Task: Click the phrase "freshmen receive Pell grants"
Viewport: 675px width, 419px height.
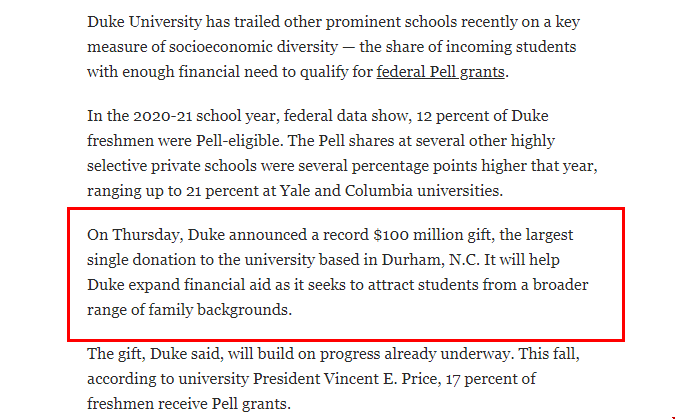Action: (188, 404)
